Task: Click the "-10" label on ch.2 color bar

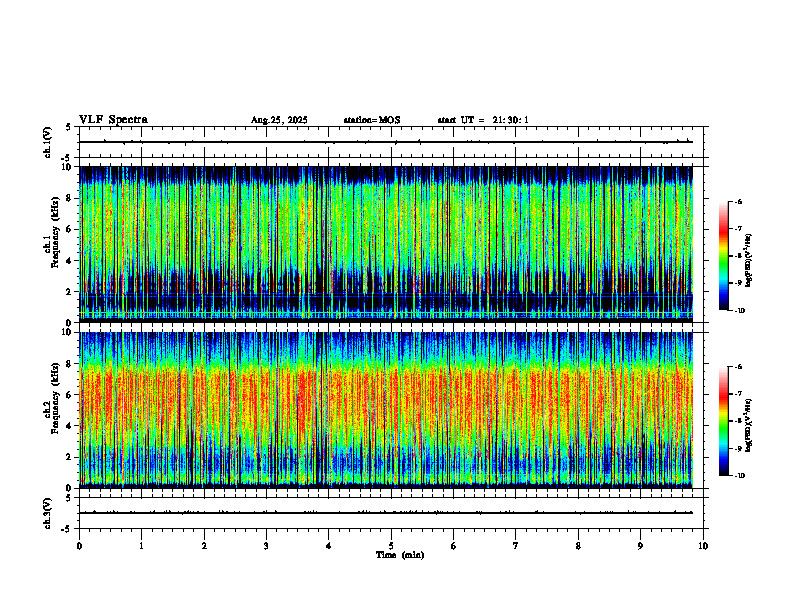Action: pyautogui.click(x=739, y=476)
